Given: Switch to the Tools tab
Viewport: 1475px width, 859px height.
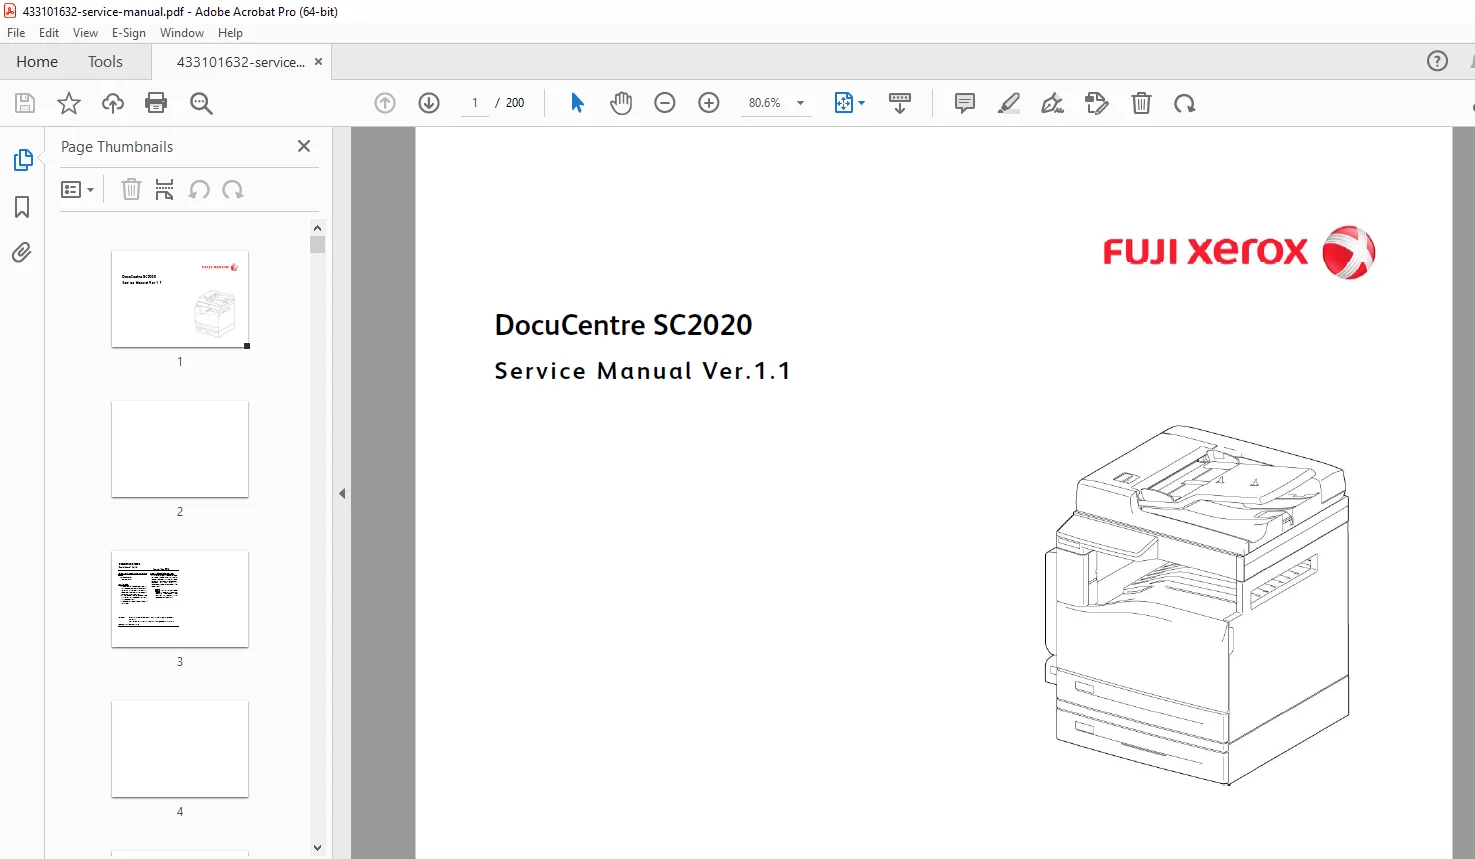Looking at the screenshot, I should pyautogui.click(x=105, y=61).
